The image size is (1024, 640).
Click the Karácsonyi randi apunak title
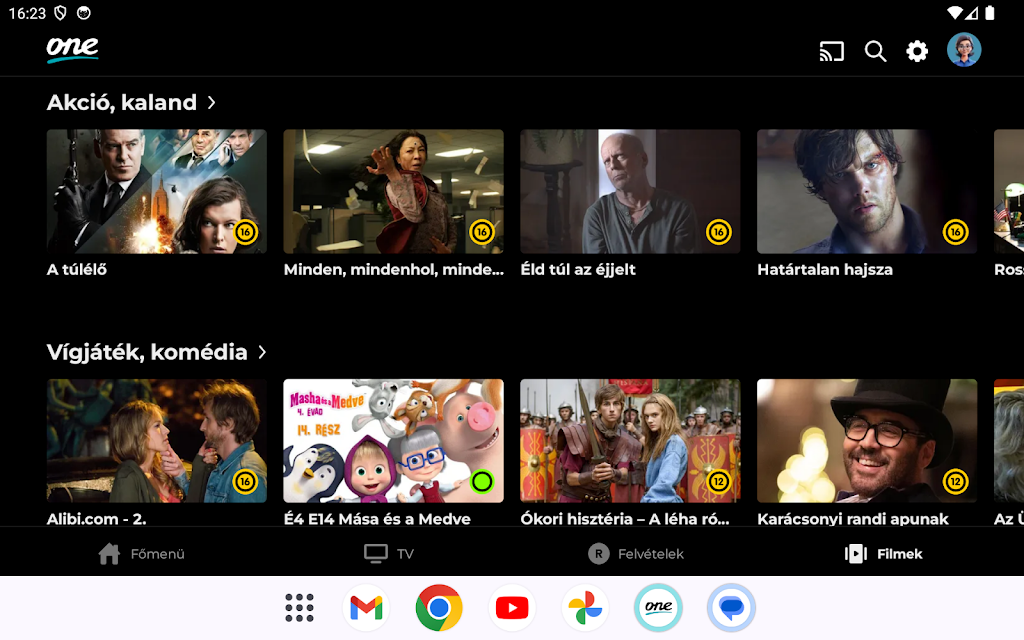click(853, 518)
